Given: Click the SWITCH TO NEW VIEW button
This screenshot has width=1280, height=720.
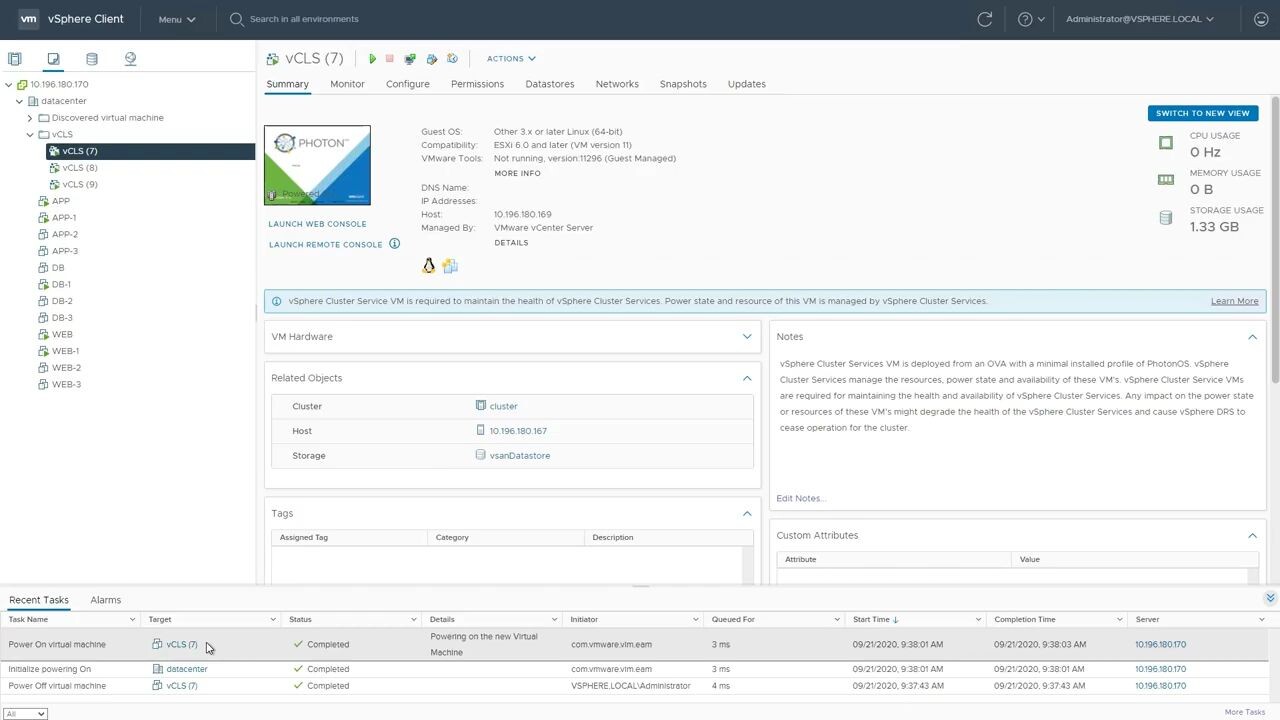Looking at the screenshot, I should click(x=1202, y=113).
